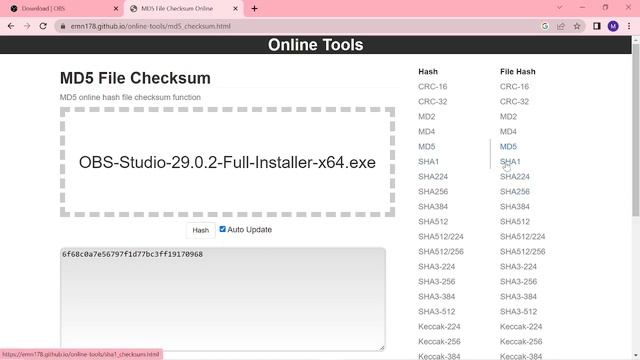
Task: Toggle the Auto Update checkbox
Action: (222, 229)
